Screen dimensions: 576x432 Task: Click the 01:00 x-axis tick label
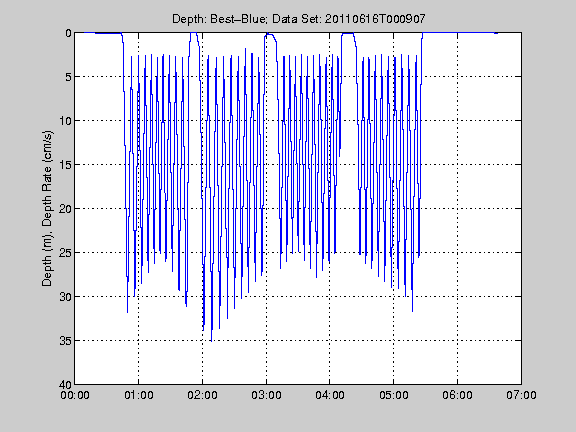[x=138, y=395]
